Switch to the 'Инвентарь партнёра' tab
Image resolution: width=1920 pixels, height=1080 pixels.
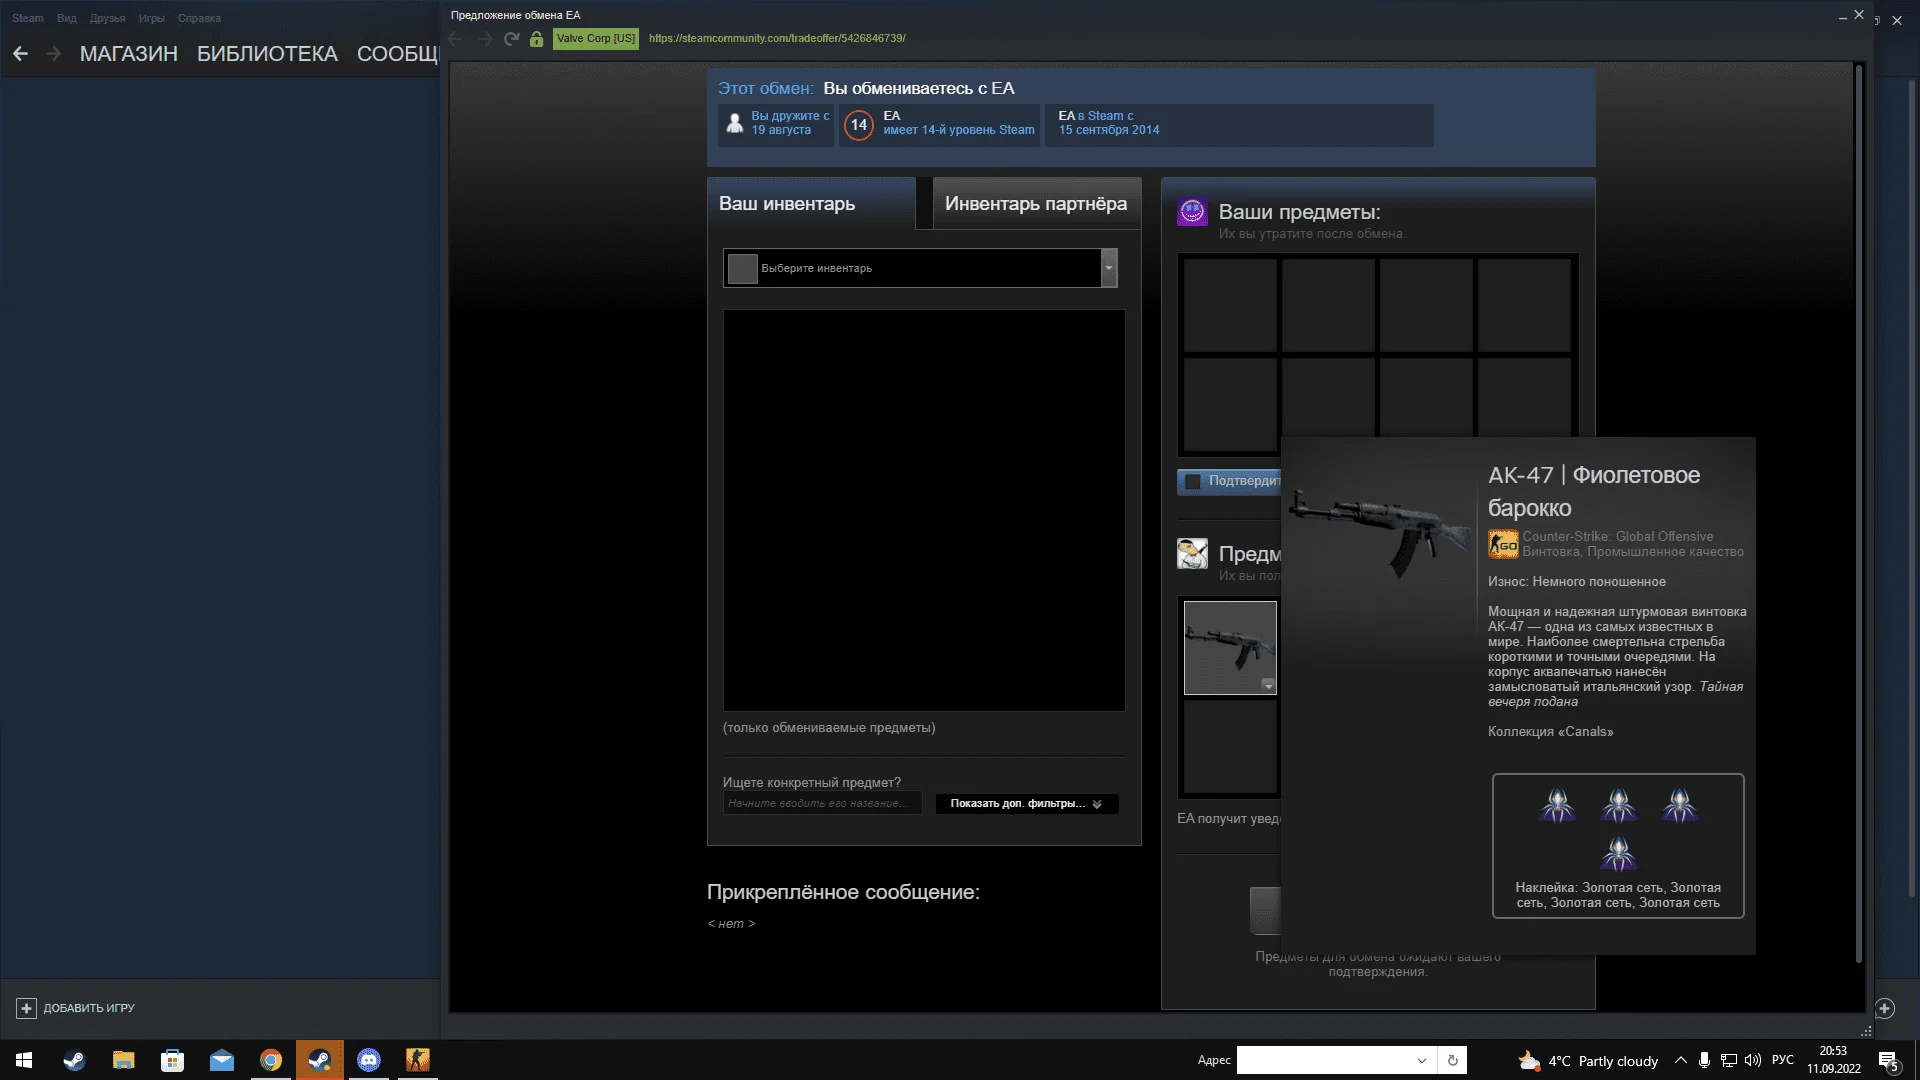click(x=1035, y=204)
